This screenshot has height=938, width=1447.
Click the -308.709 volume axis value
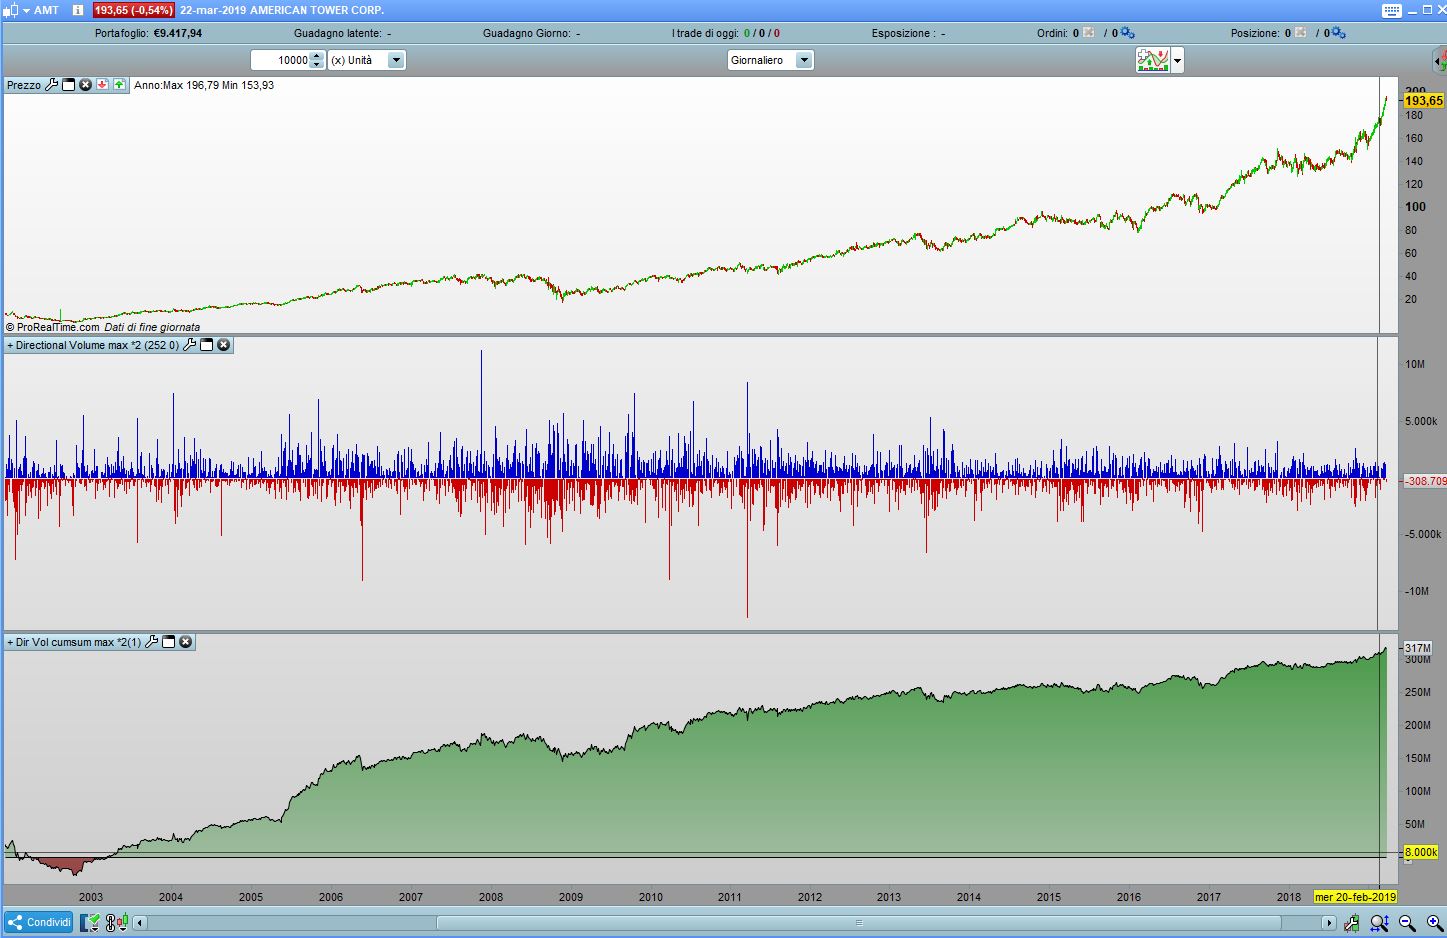coord(1425,481)
